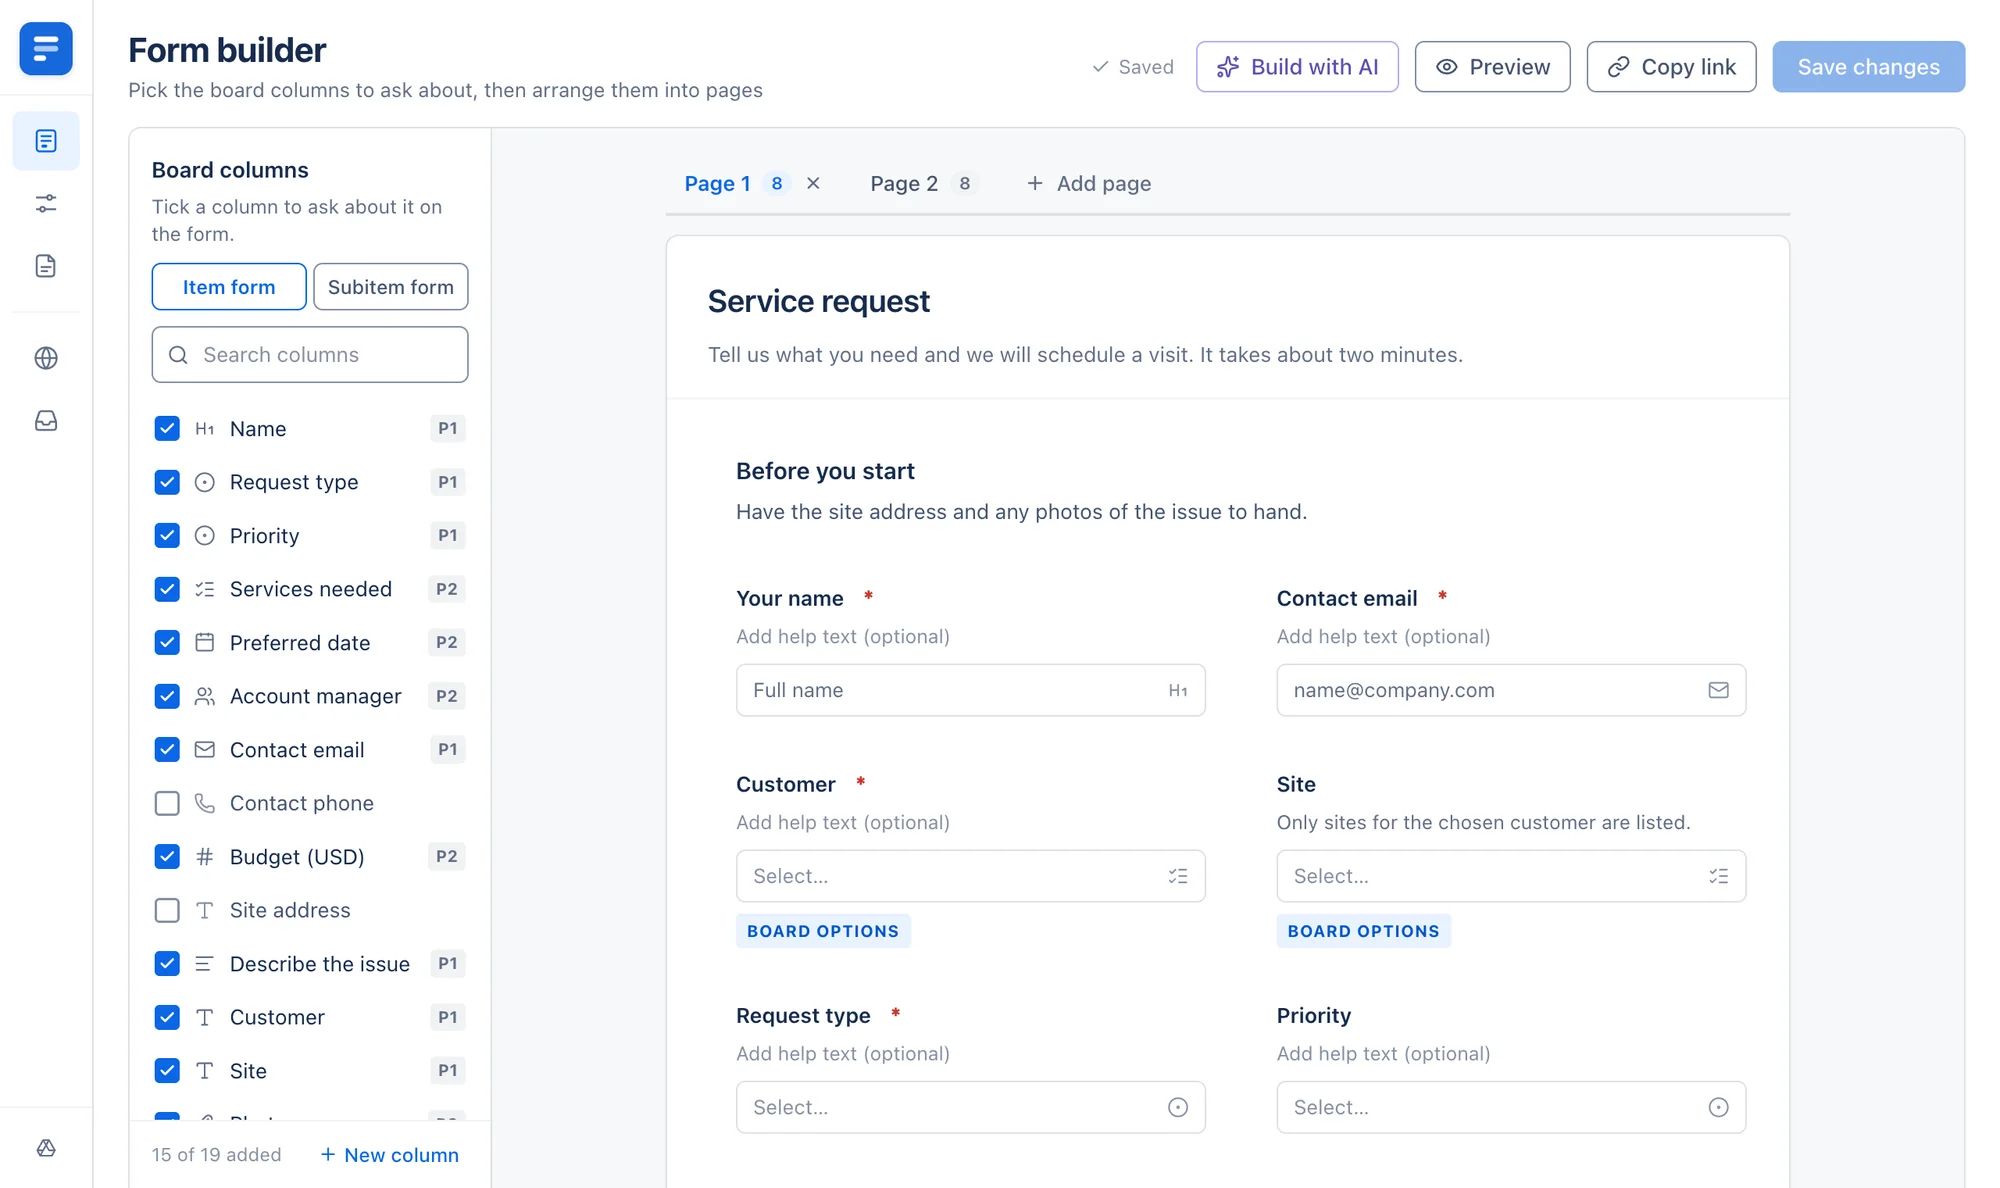Click Customer's BOARD OPTIONS badge

coord(823,931)
